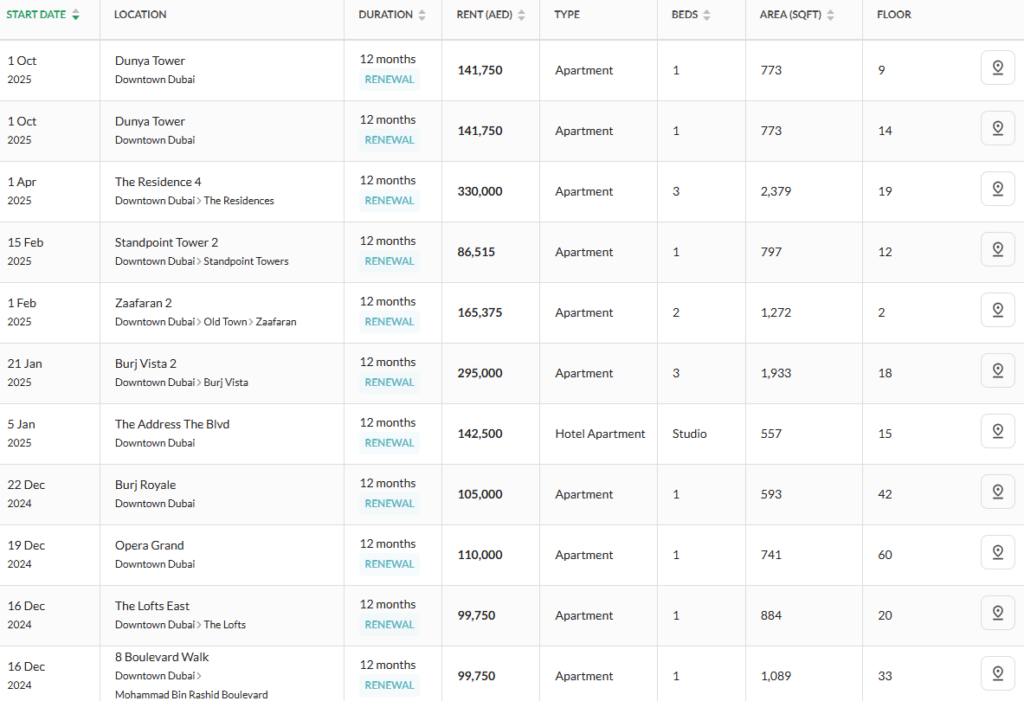
Task: Click map pin for 8 Boulevard Walk
Action: pos(997,673)
